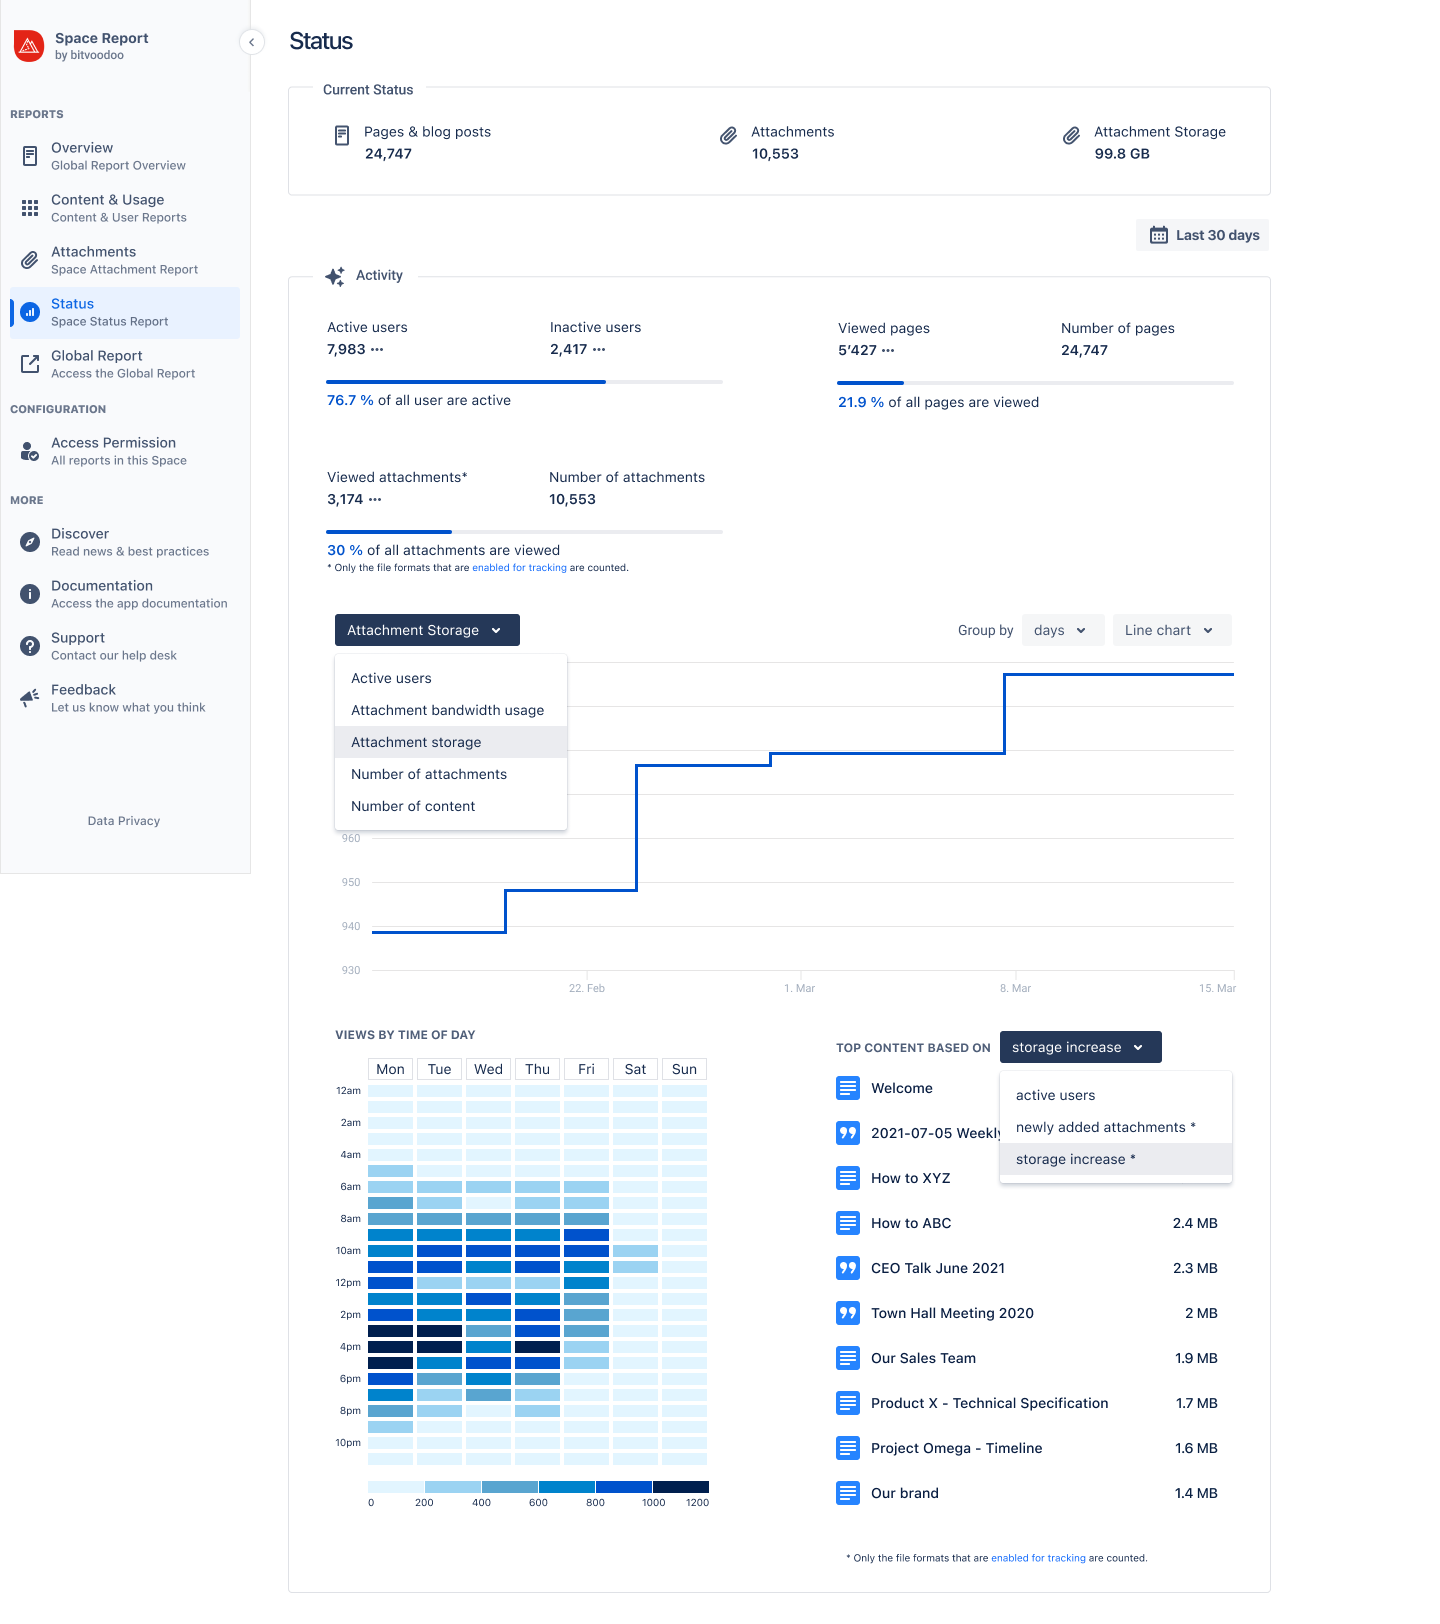Collapse the sidebar with the chevron button
This screenshot has height=1624, width=1440.
coord(252,42)
